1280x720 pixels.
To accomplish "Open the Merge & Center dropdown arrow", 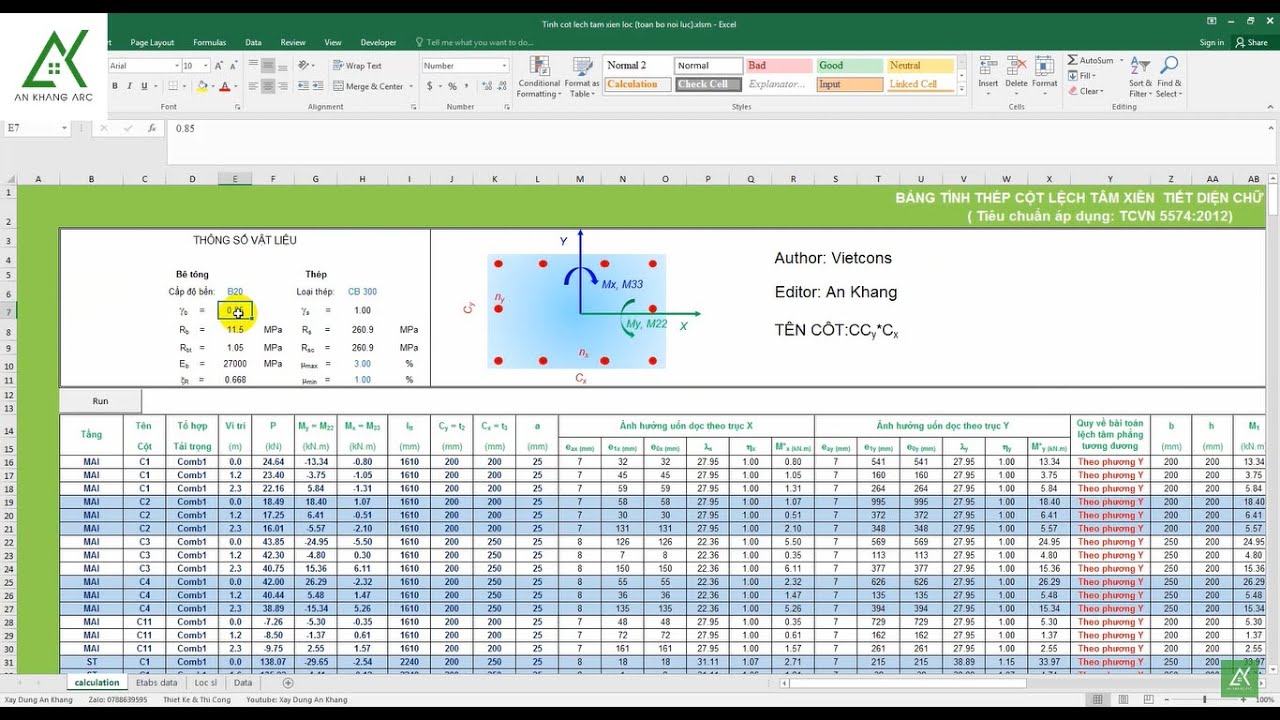I will point(412,86).
